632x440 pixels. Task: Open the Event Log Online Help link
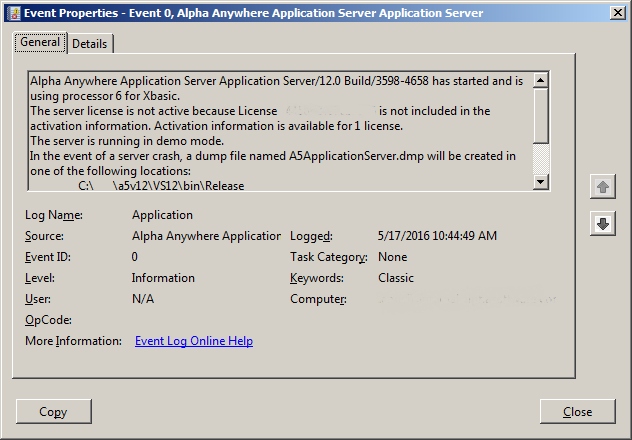194,341
